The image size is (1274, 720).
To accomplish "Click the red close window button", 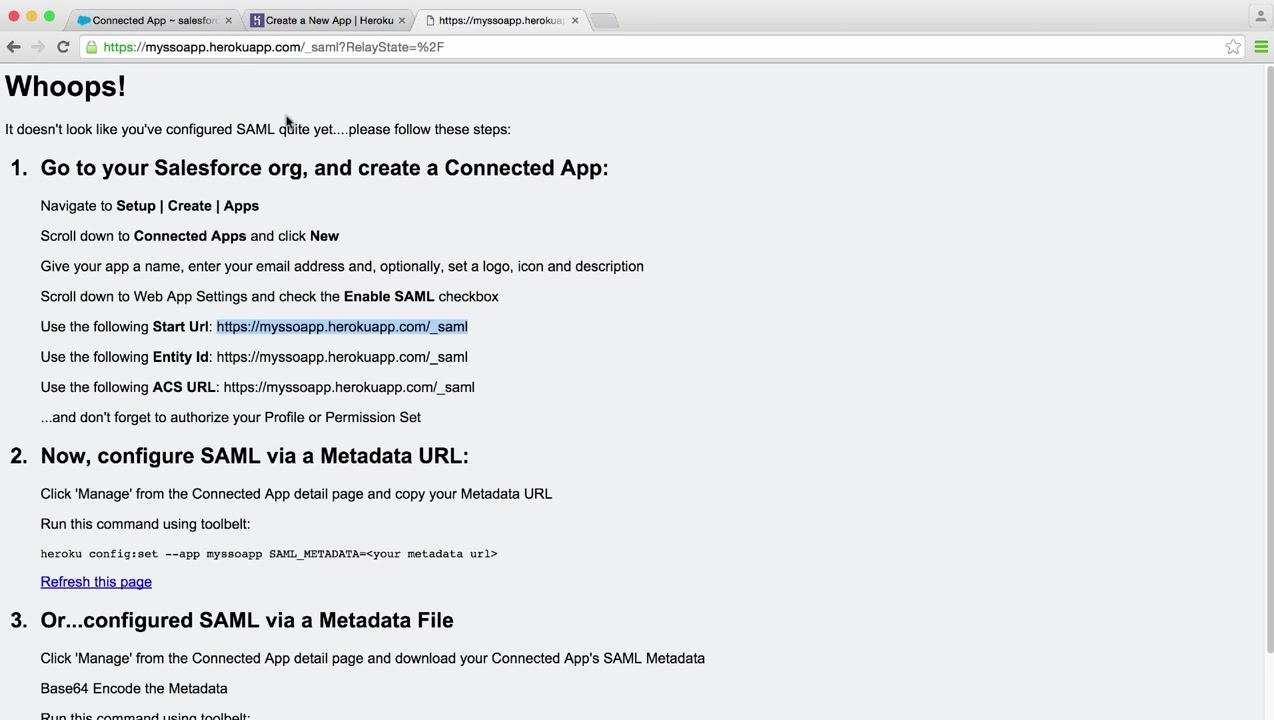I will coord(14,16).
